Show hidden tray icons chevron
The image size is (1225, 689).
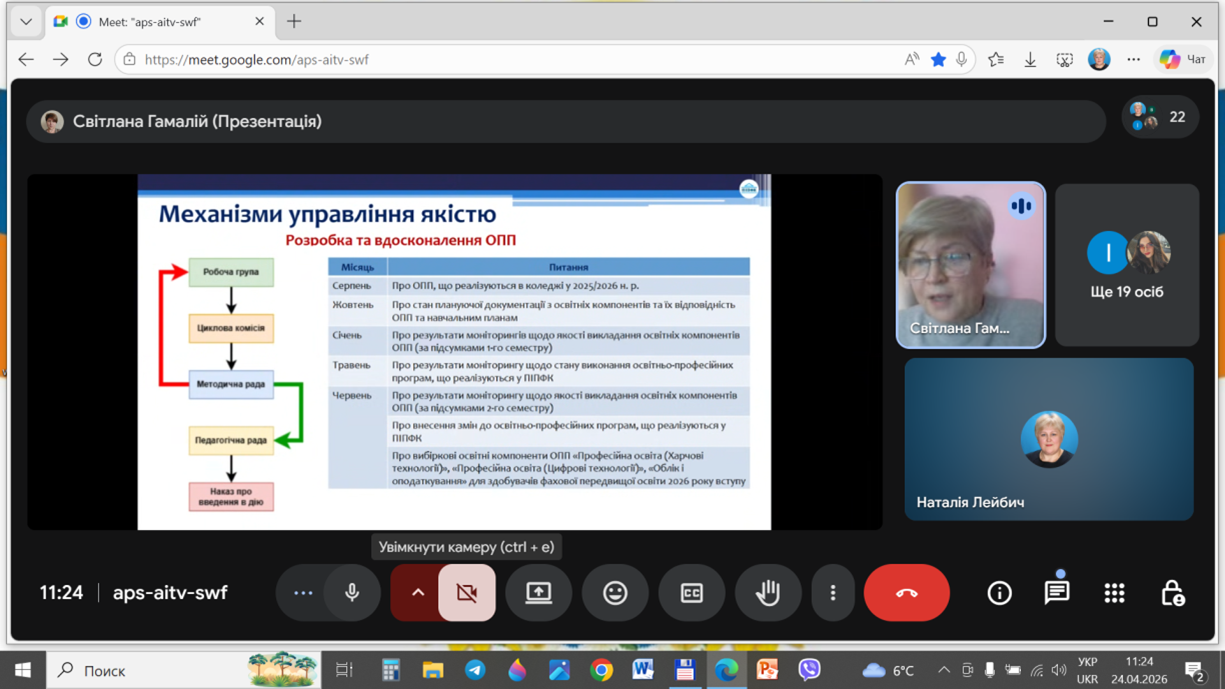943,670
